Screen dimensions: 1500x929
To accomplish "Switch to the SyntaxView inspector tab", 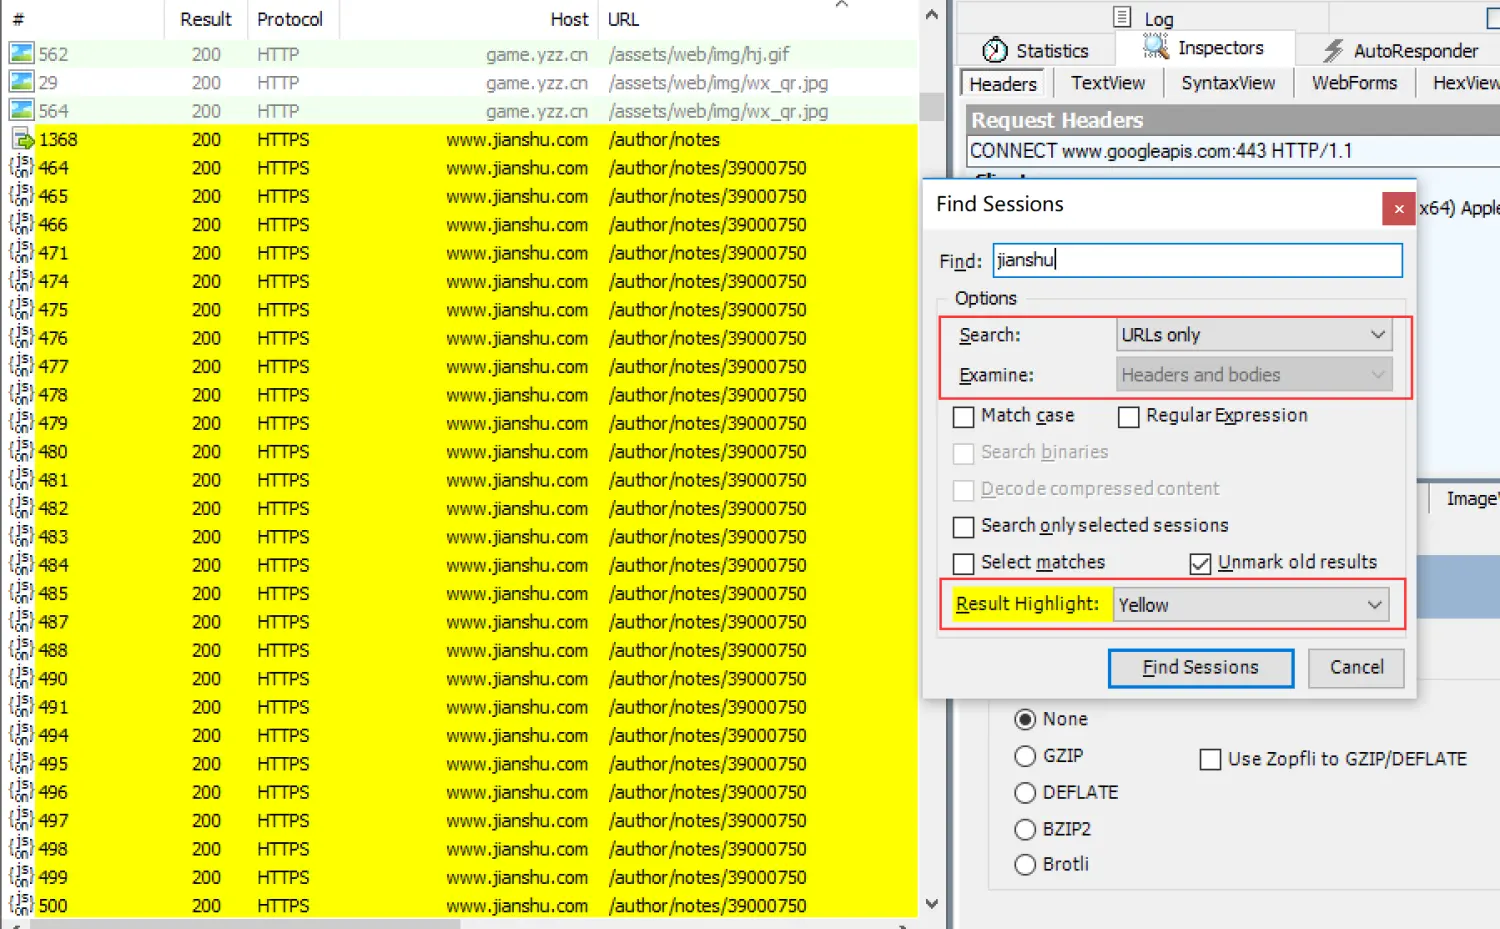I will click(1228, 83).
